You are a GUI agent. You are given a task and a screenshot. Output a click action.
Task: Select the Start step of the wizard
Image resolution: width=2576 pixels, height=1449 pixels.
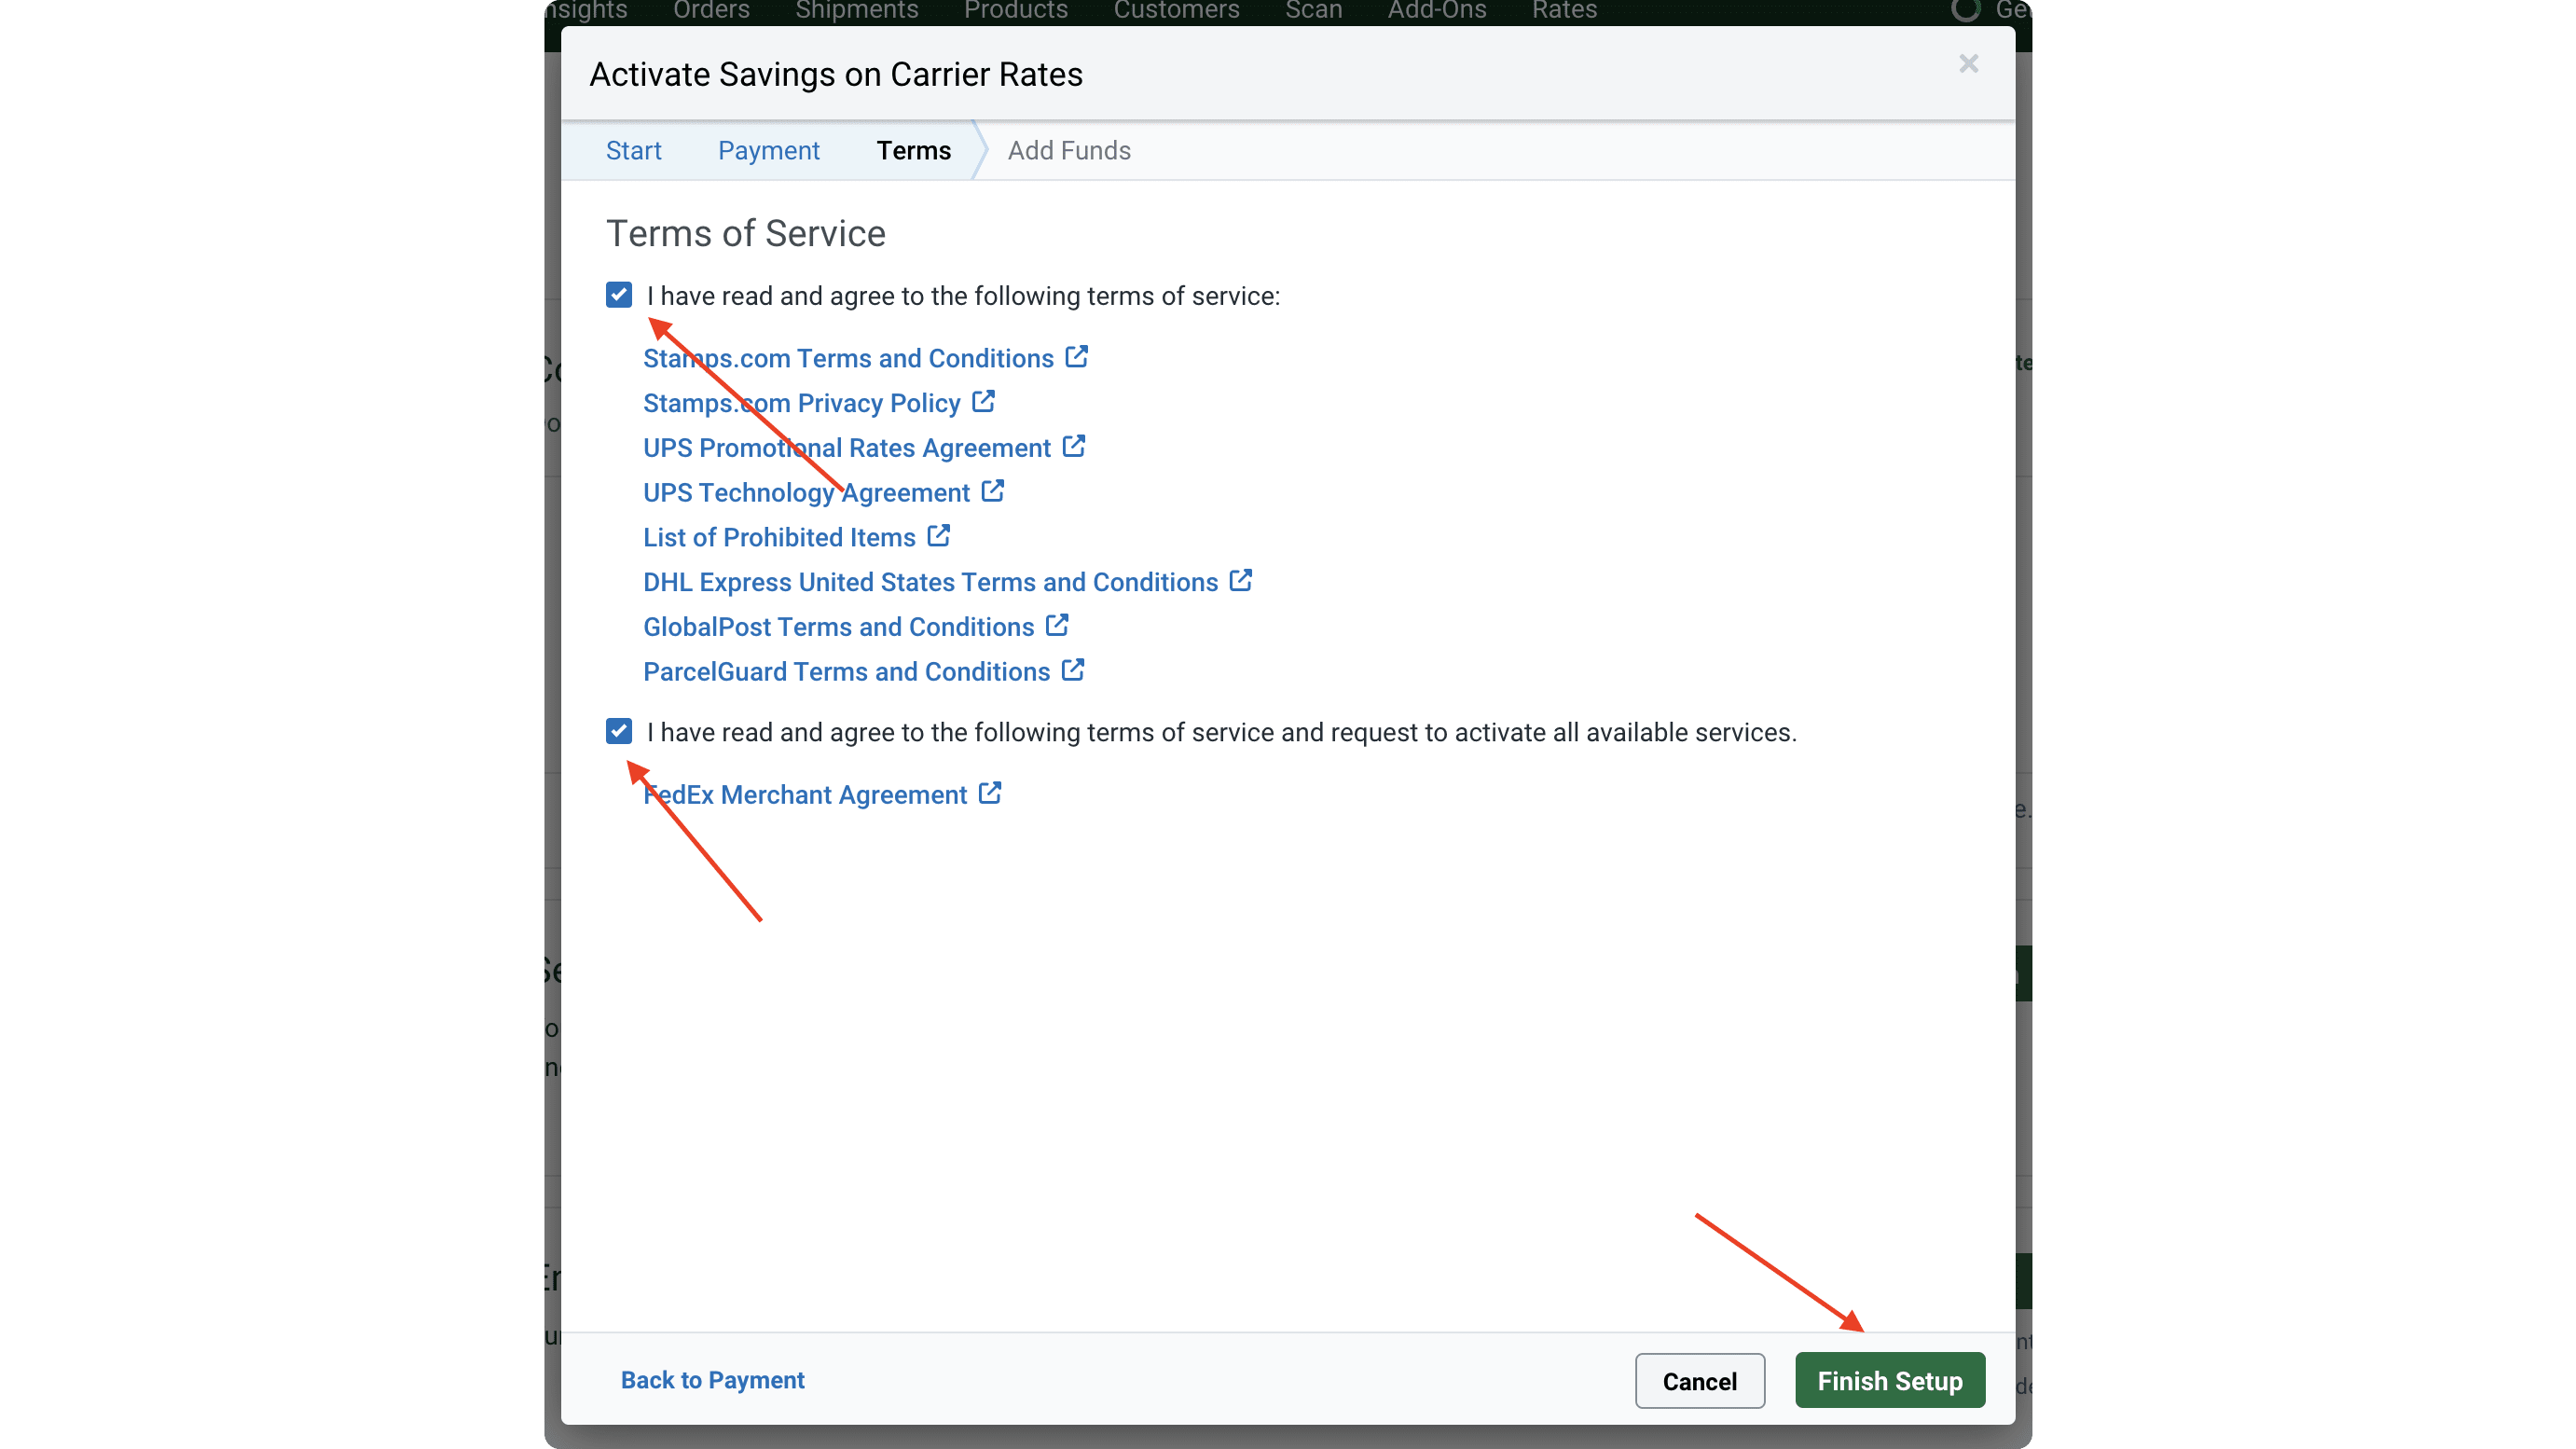(633, 150)
